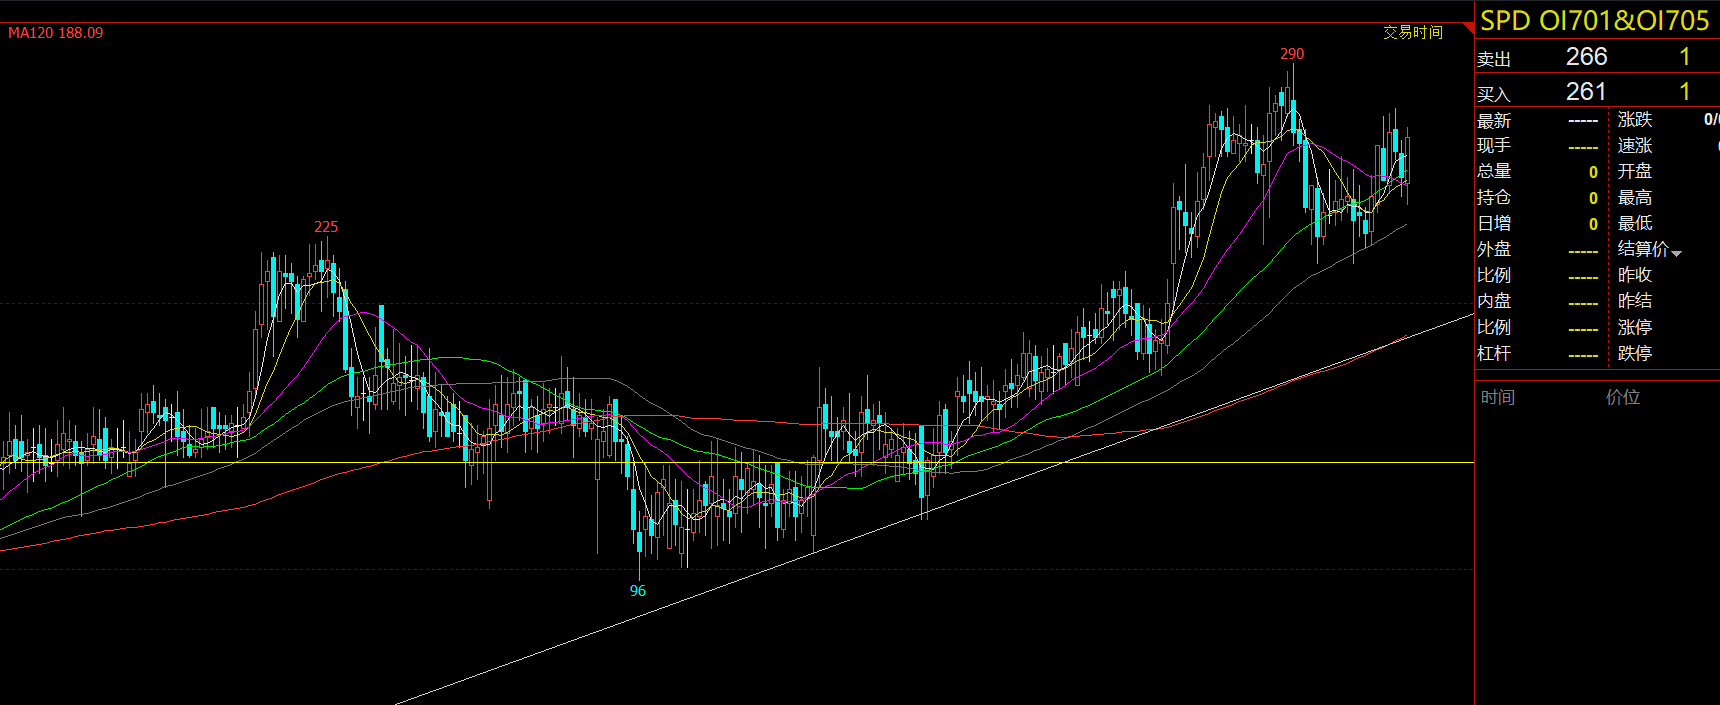Click the 跌停 limit-down label
1720x705 pixels.
(1635, 354)
